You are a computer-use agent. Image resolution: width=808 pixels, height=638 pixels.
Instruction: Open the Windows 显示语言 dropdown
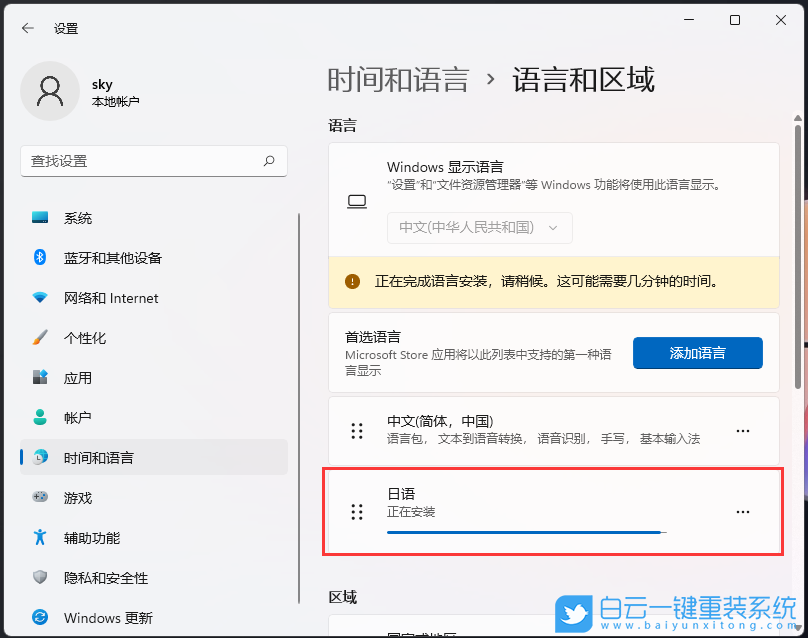pyautogui.click(x=479, y=228)
